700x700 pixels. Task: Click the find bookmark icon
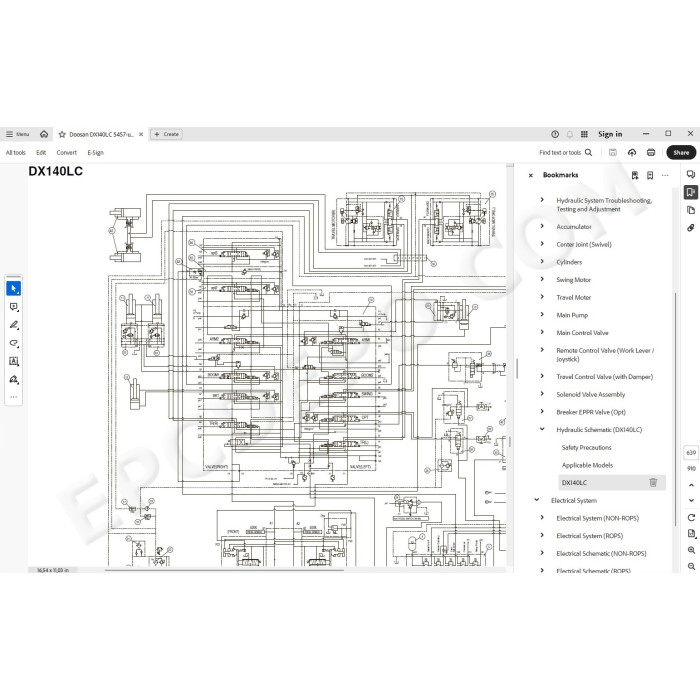click(635, 175)
